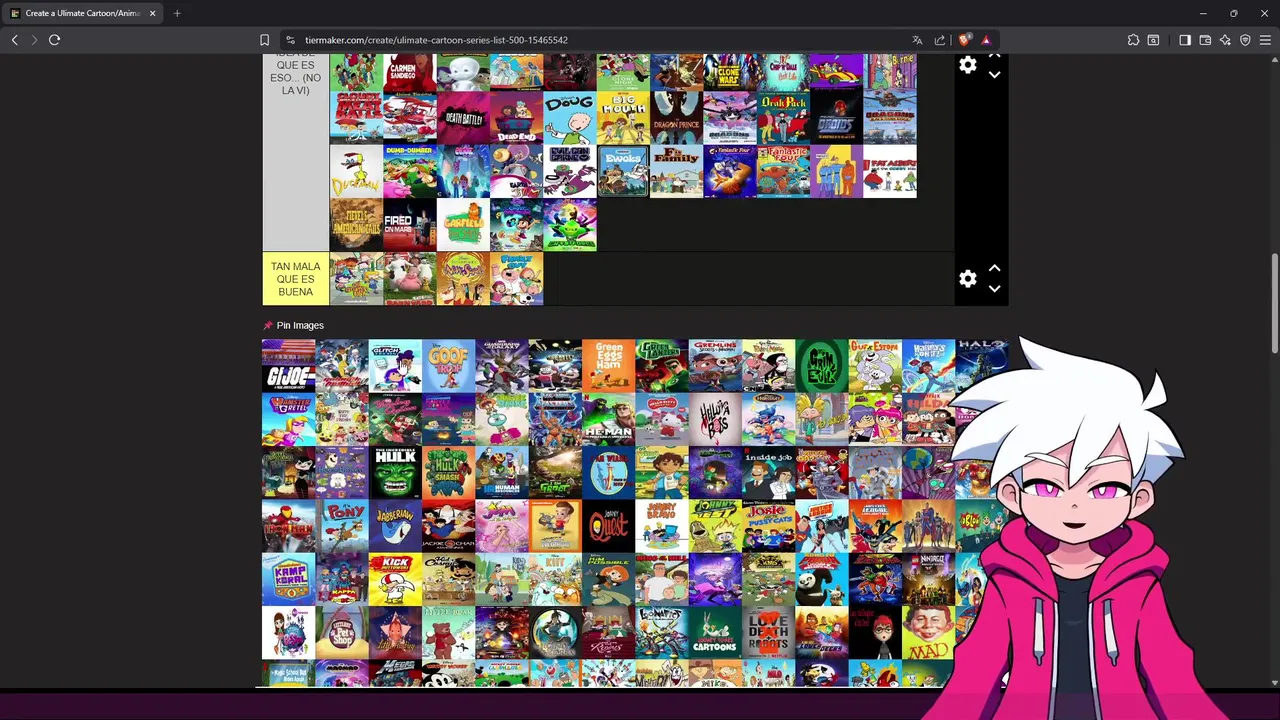Click the pin icon beside Pin Images
Image resolution: width=1280 pixels, height=720 pixels.
coord(267,325)
